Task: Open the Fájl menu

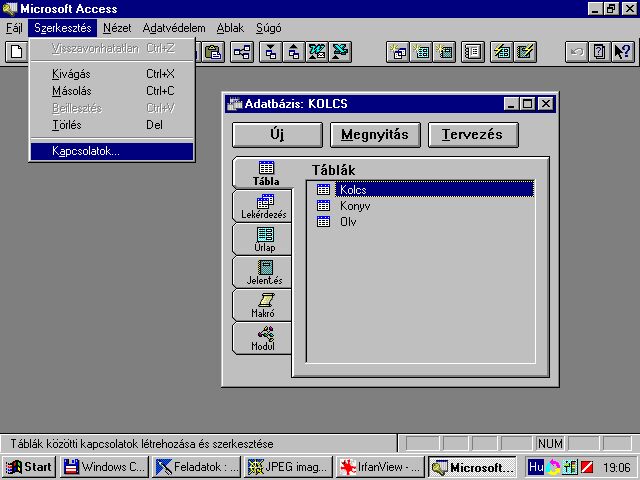Action: (x=14, y=28)
